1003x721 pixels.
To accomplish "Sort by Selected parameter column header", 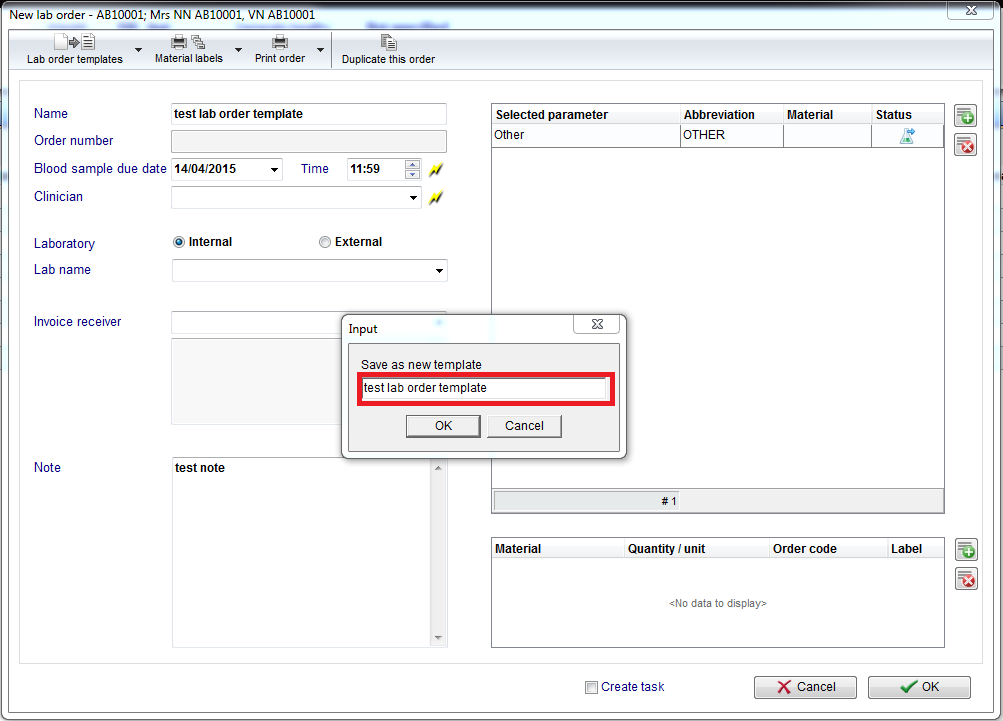I will (585, 115).
